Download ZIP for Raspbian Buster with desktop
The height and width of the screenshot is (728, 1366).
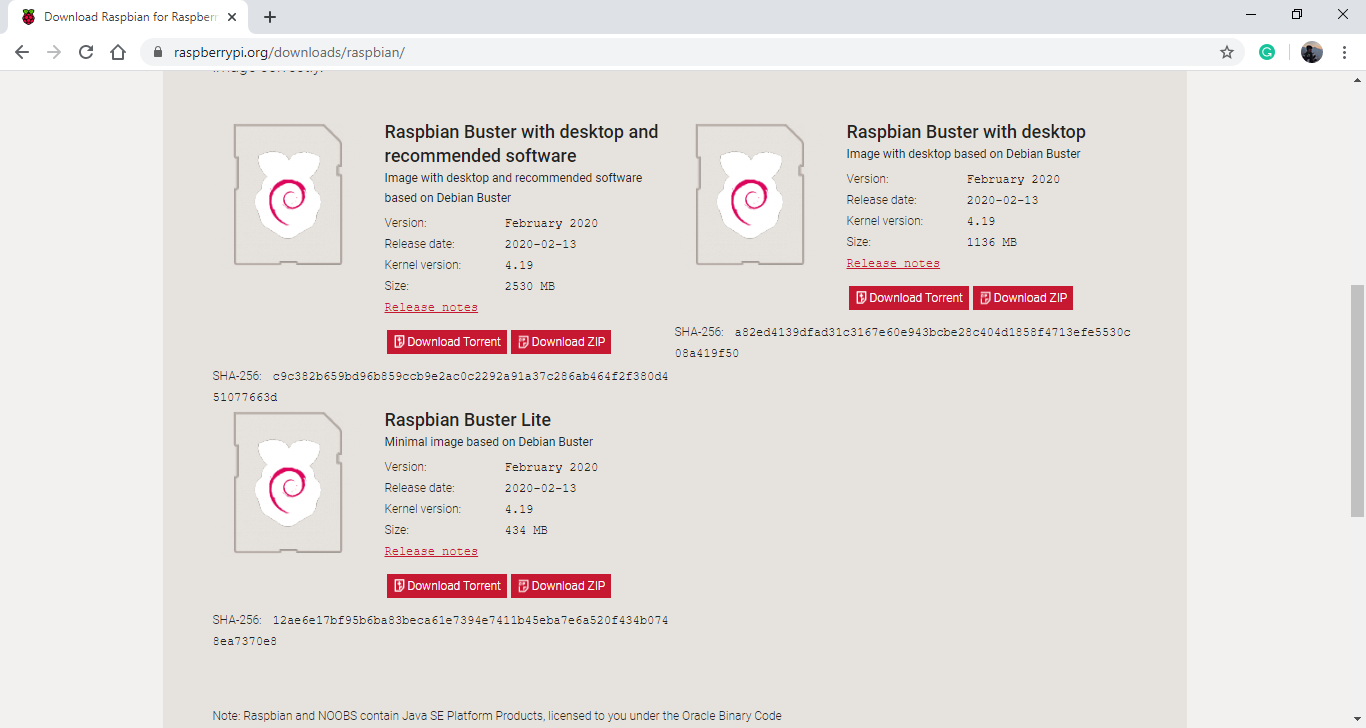[1023, 298]
